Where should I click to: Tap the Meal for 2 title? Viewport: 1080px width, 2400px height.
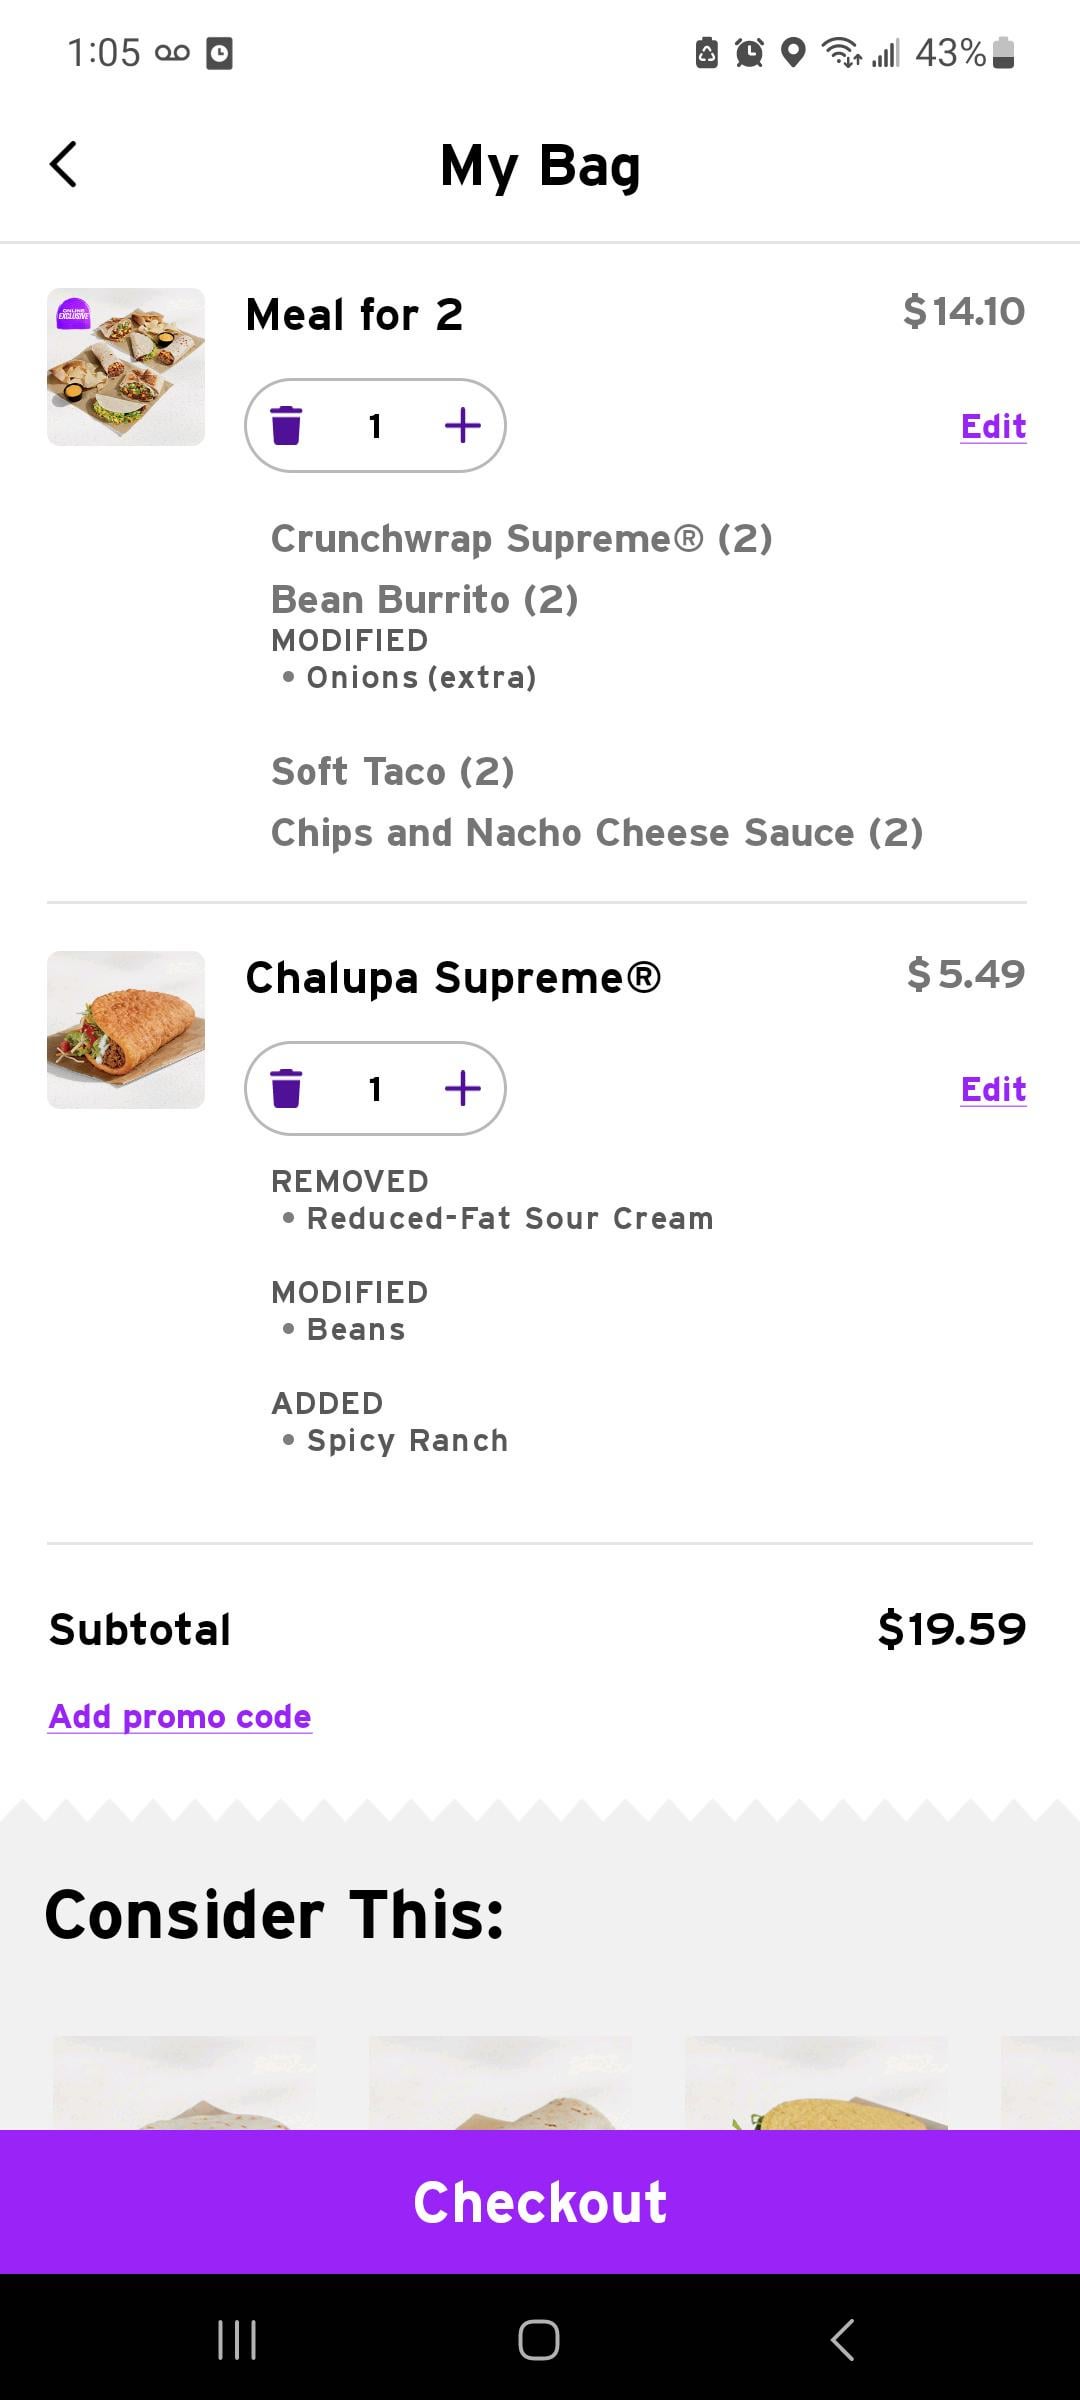pyautogui.click(x=354, y=315)
